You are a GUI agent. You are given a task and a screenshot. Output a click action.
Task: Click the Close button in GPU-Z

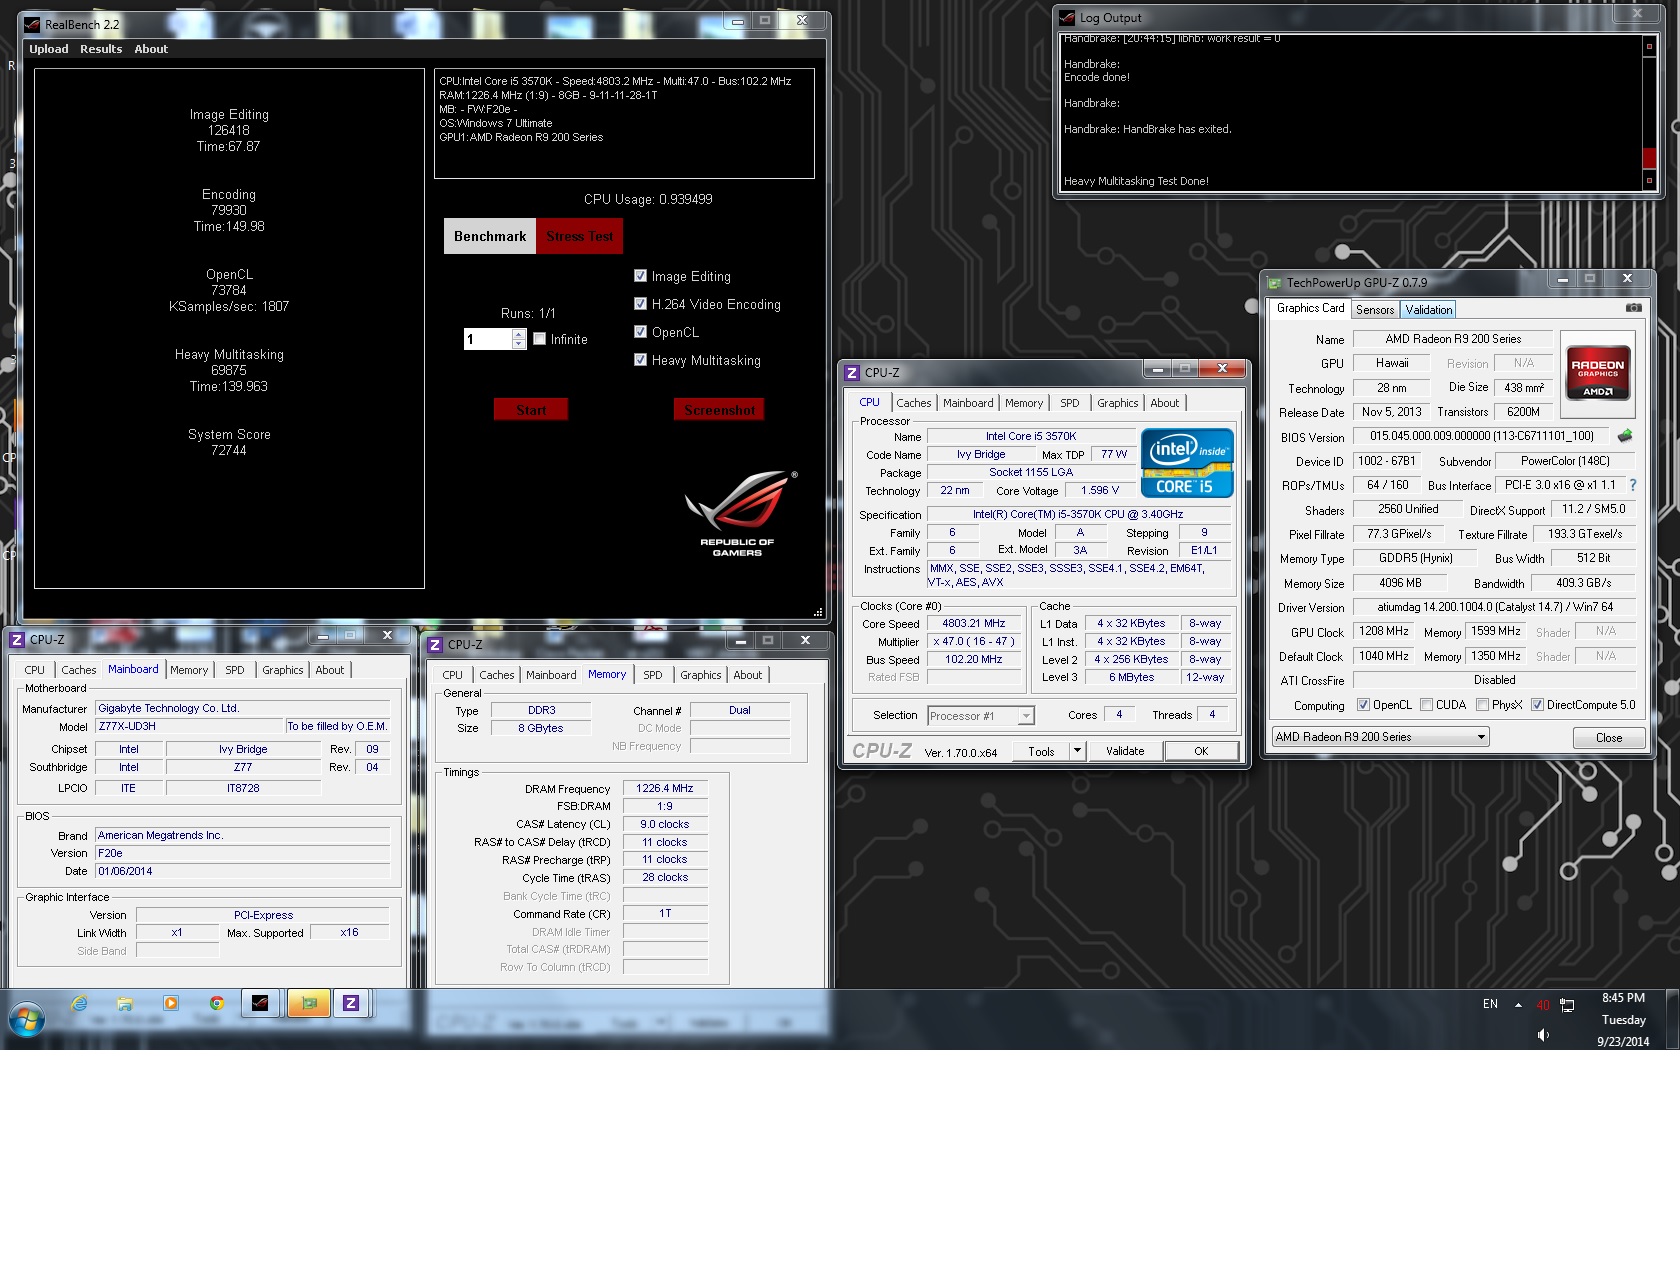(x=1608, y=737)
